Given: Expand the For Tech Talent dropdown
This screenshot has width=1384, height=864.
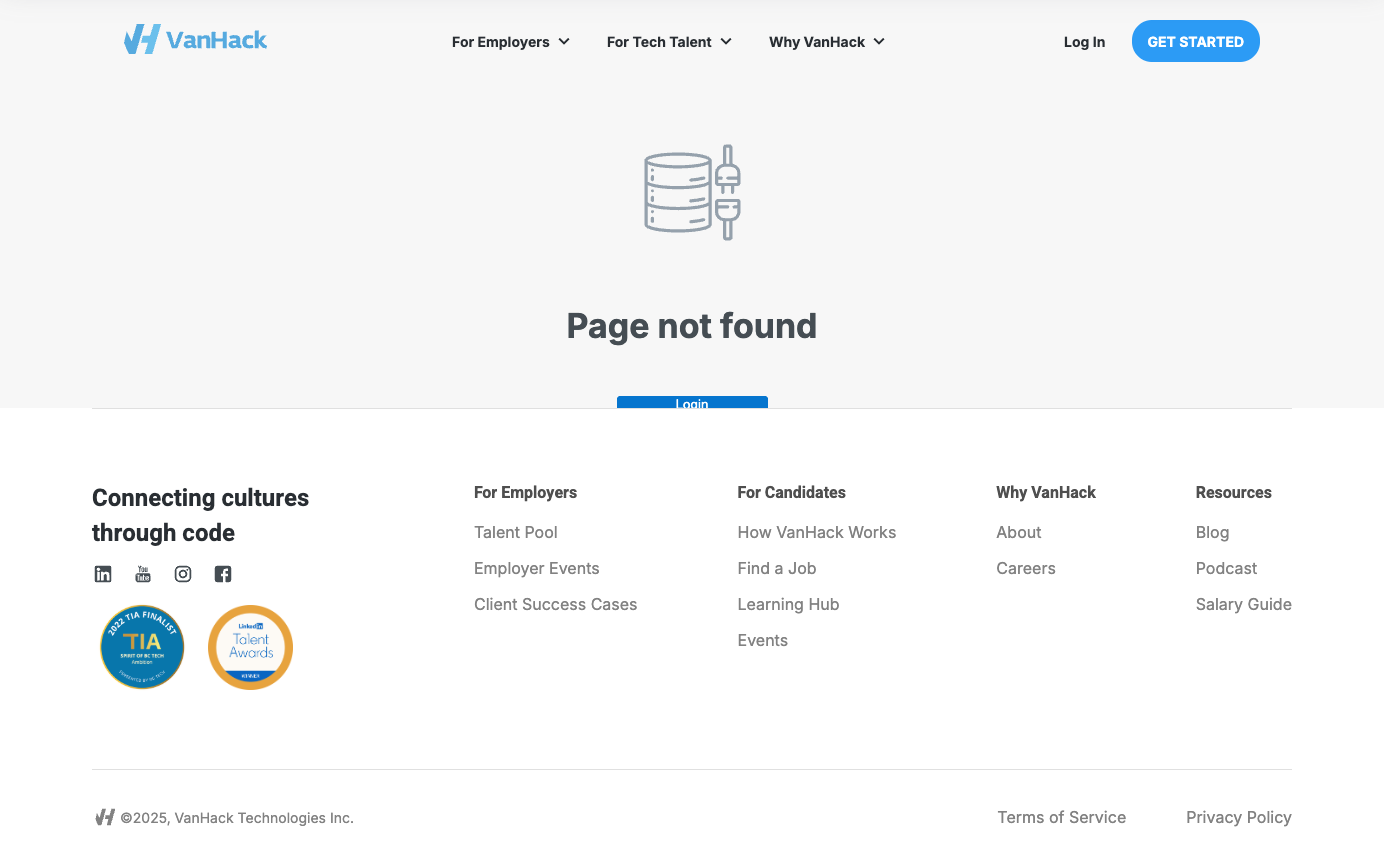Looking at the screenshot, I should [669, 42].
